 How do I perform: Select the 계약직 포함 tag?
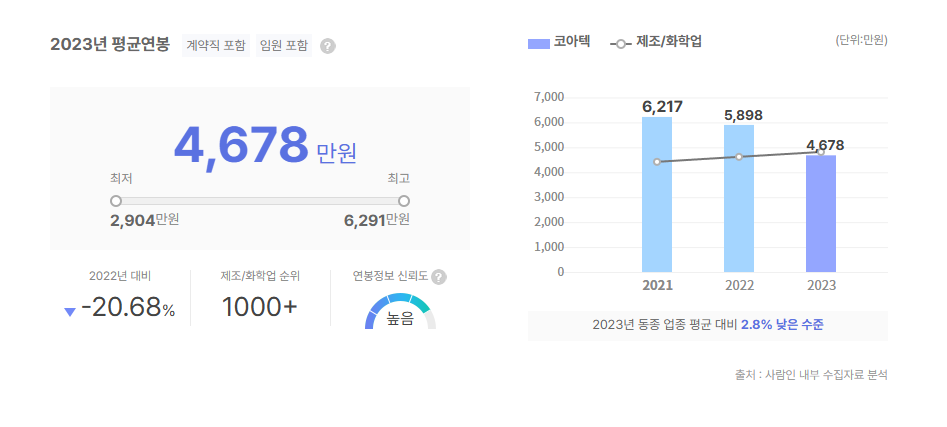tap(216, 45)
